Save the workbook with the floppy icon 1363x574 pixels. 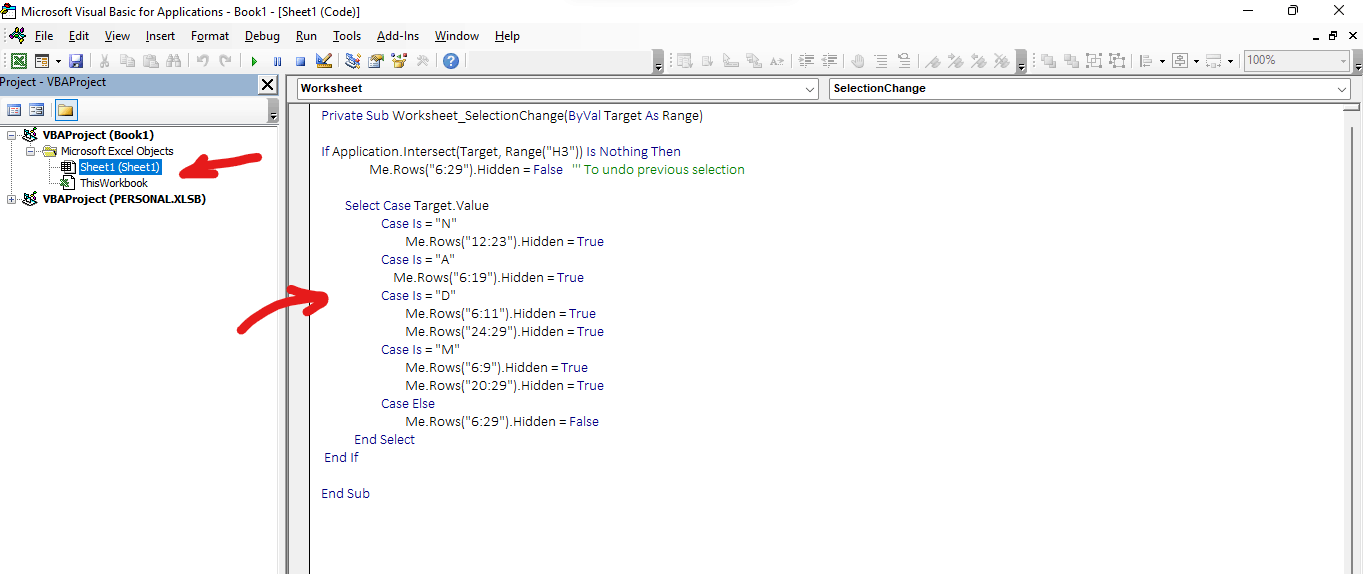click(x=76, y=61)
